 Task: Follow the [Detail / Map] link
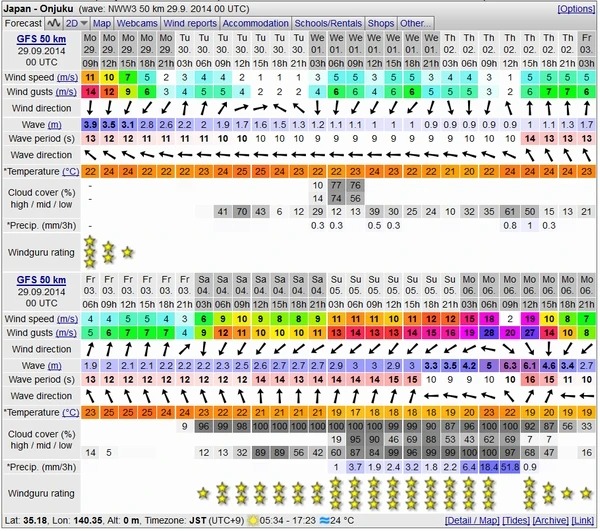[472, 521]
